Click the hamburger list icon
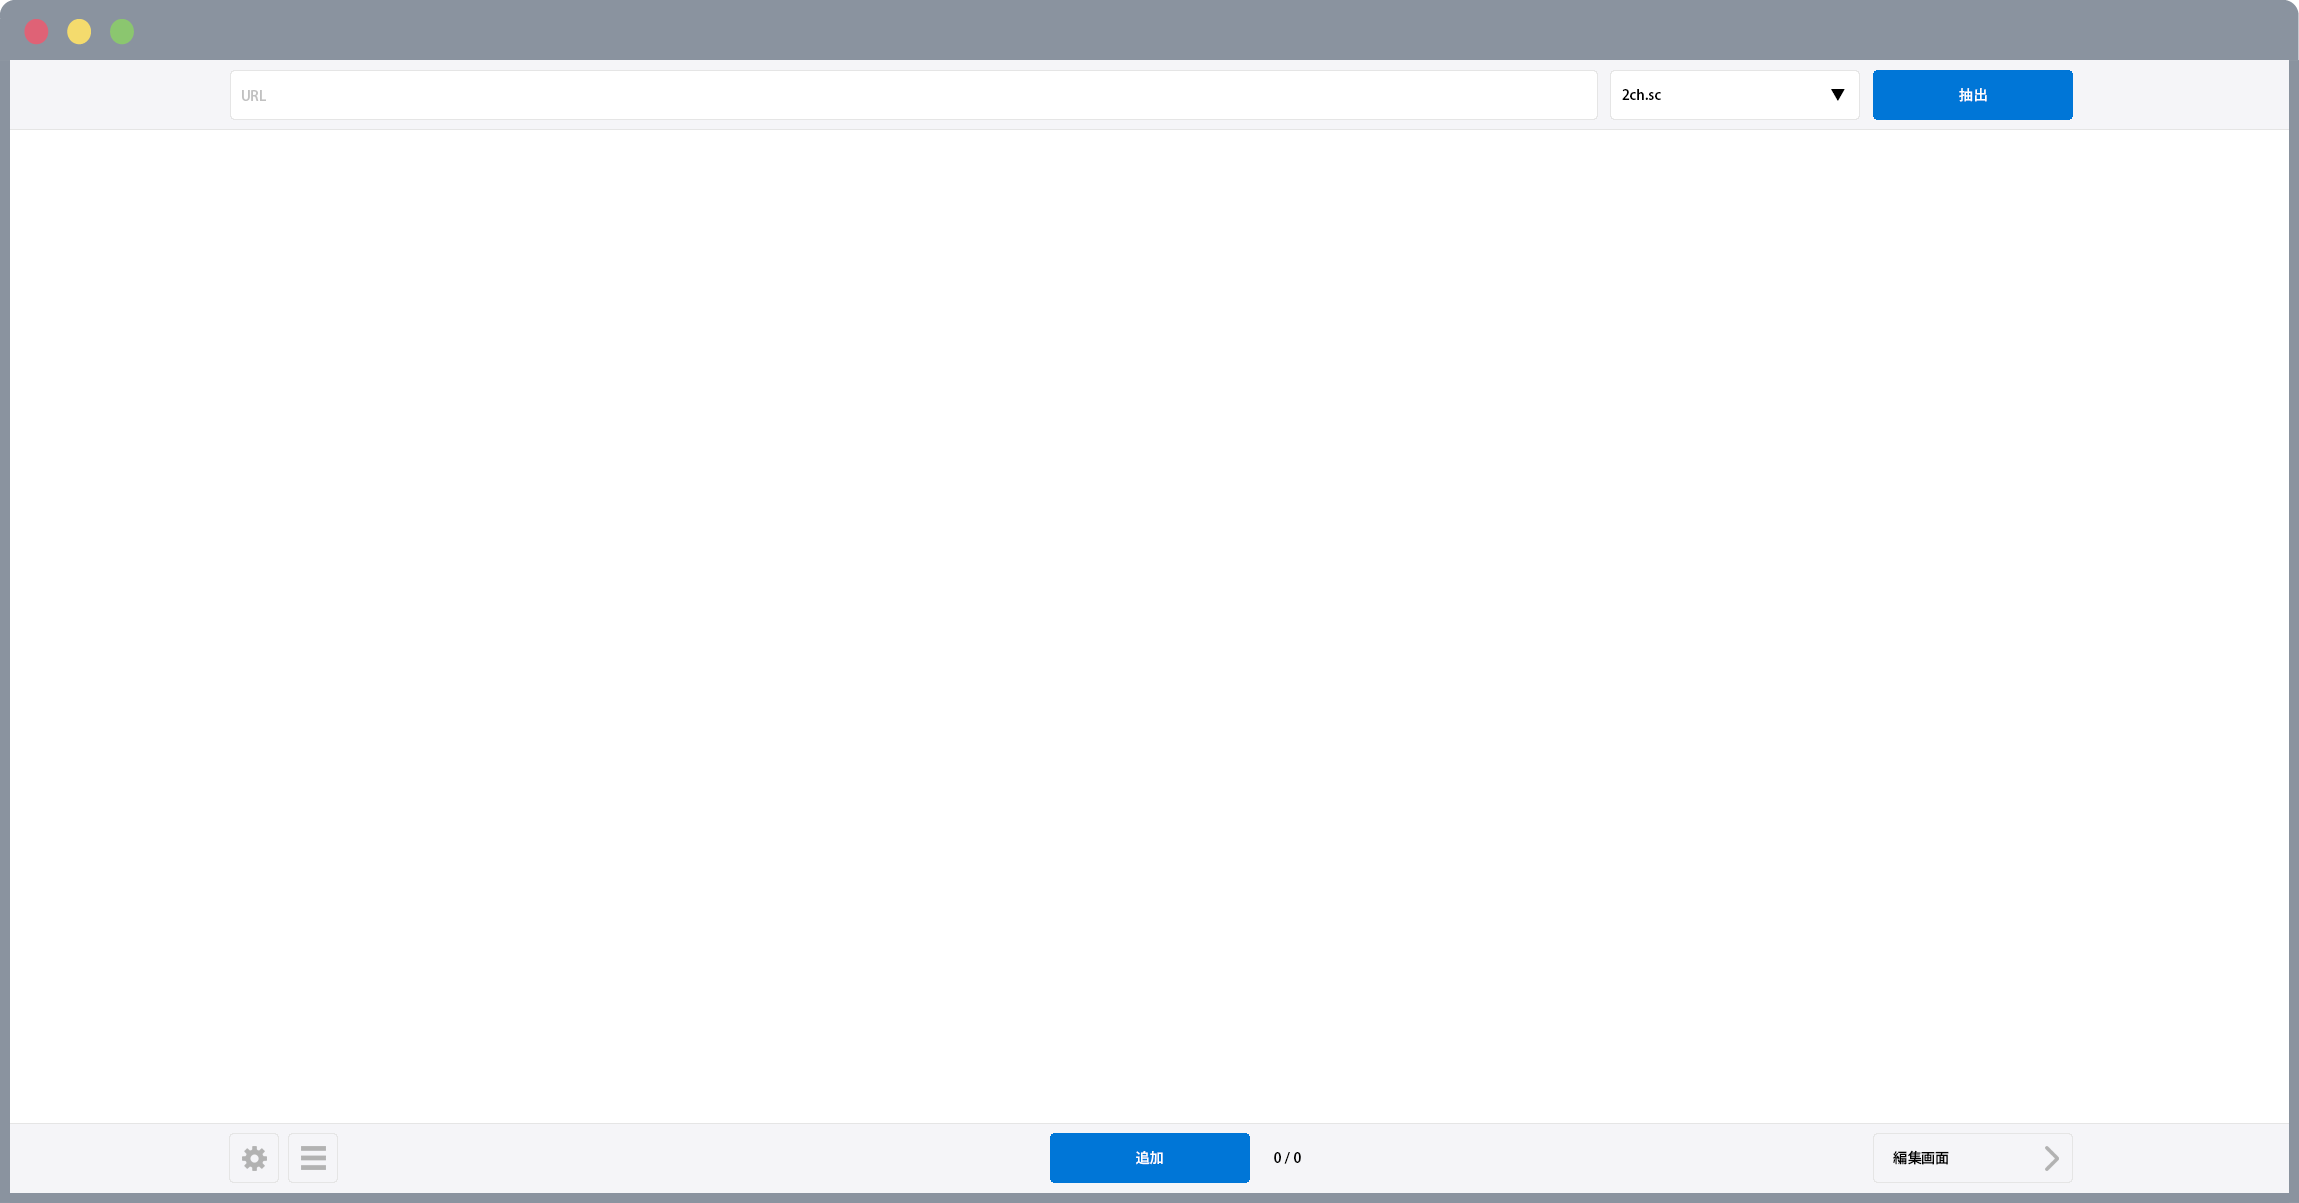Screen dimensions: 2299x1203 click(313, 1158)
